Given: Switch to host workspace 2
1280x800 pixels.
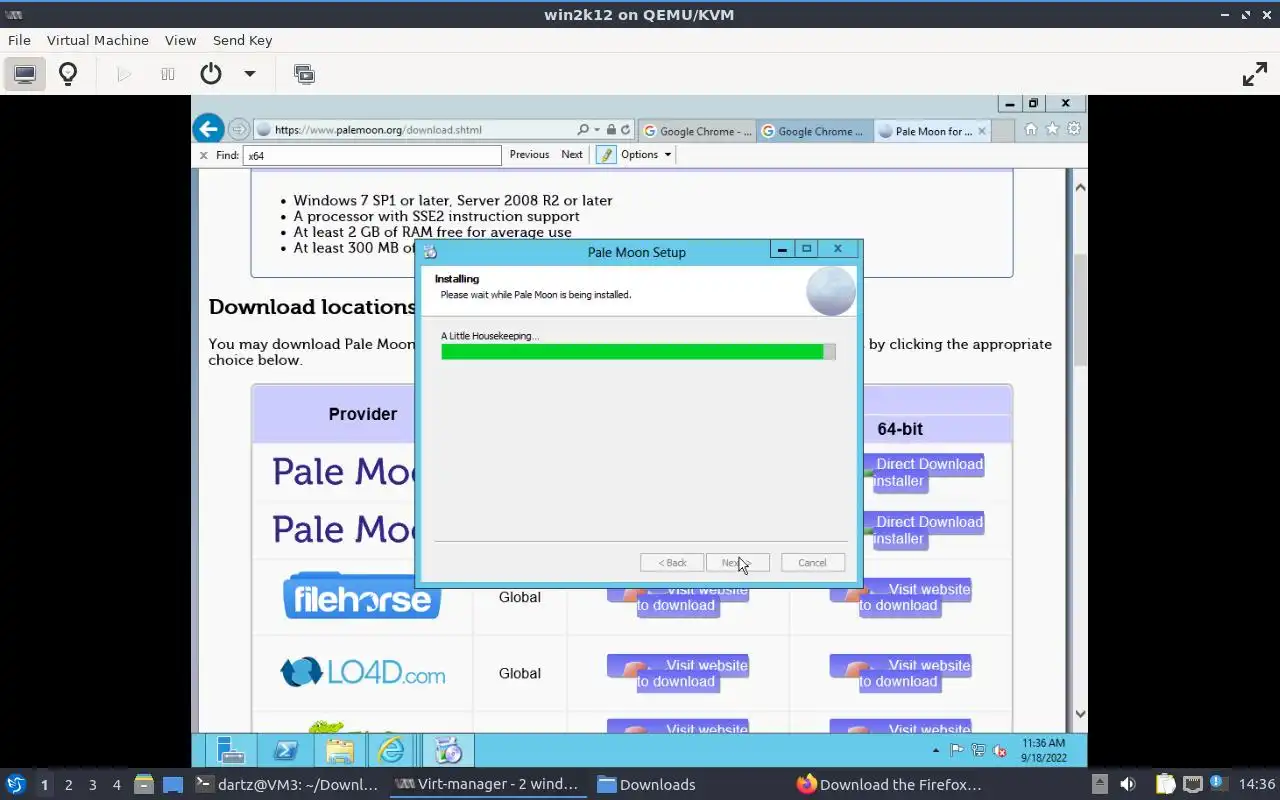Looking at the screenshot, I should pyautogui.click(x=68, y=785).
